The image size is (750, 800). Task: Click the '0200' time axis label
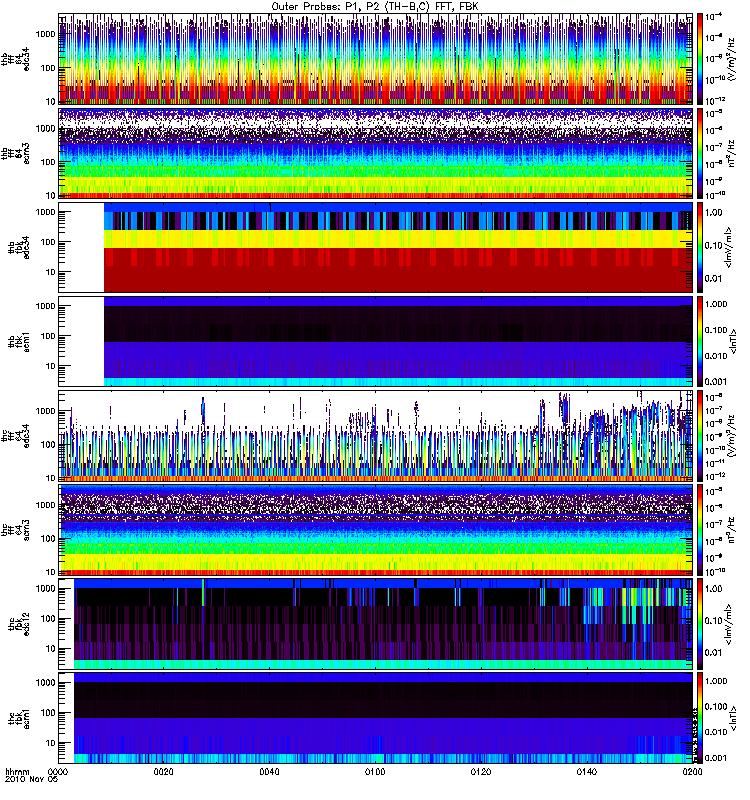[x=692, y=771]
